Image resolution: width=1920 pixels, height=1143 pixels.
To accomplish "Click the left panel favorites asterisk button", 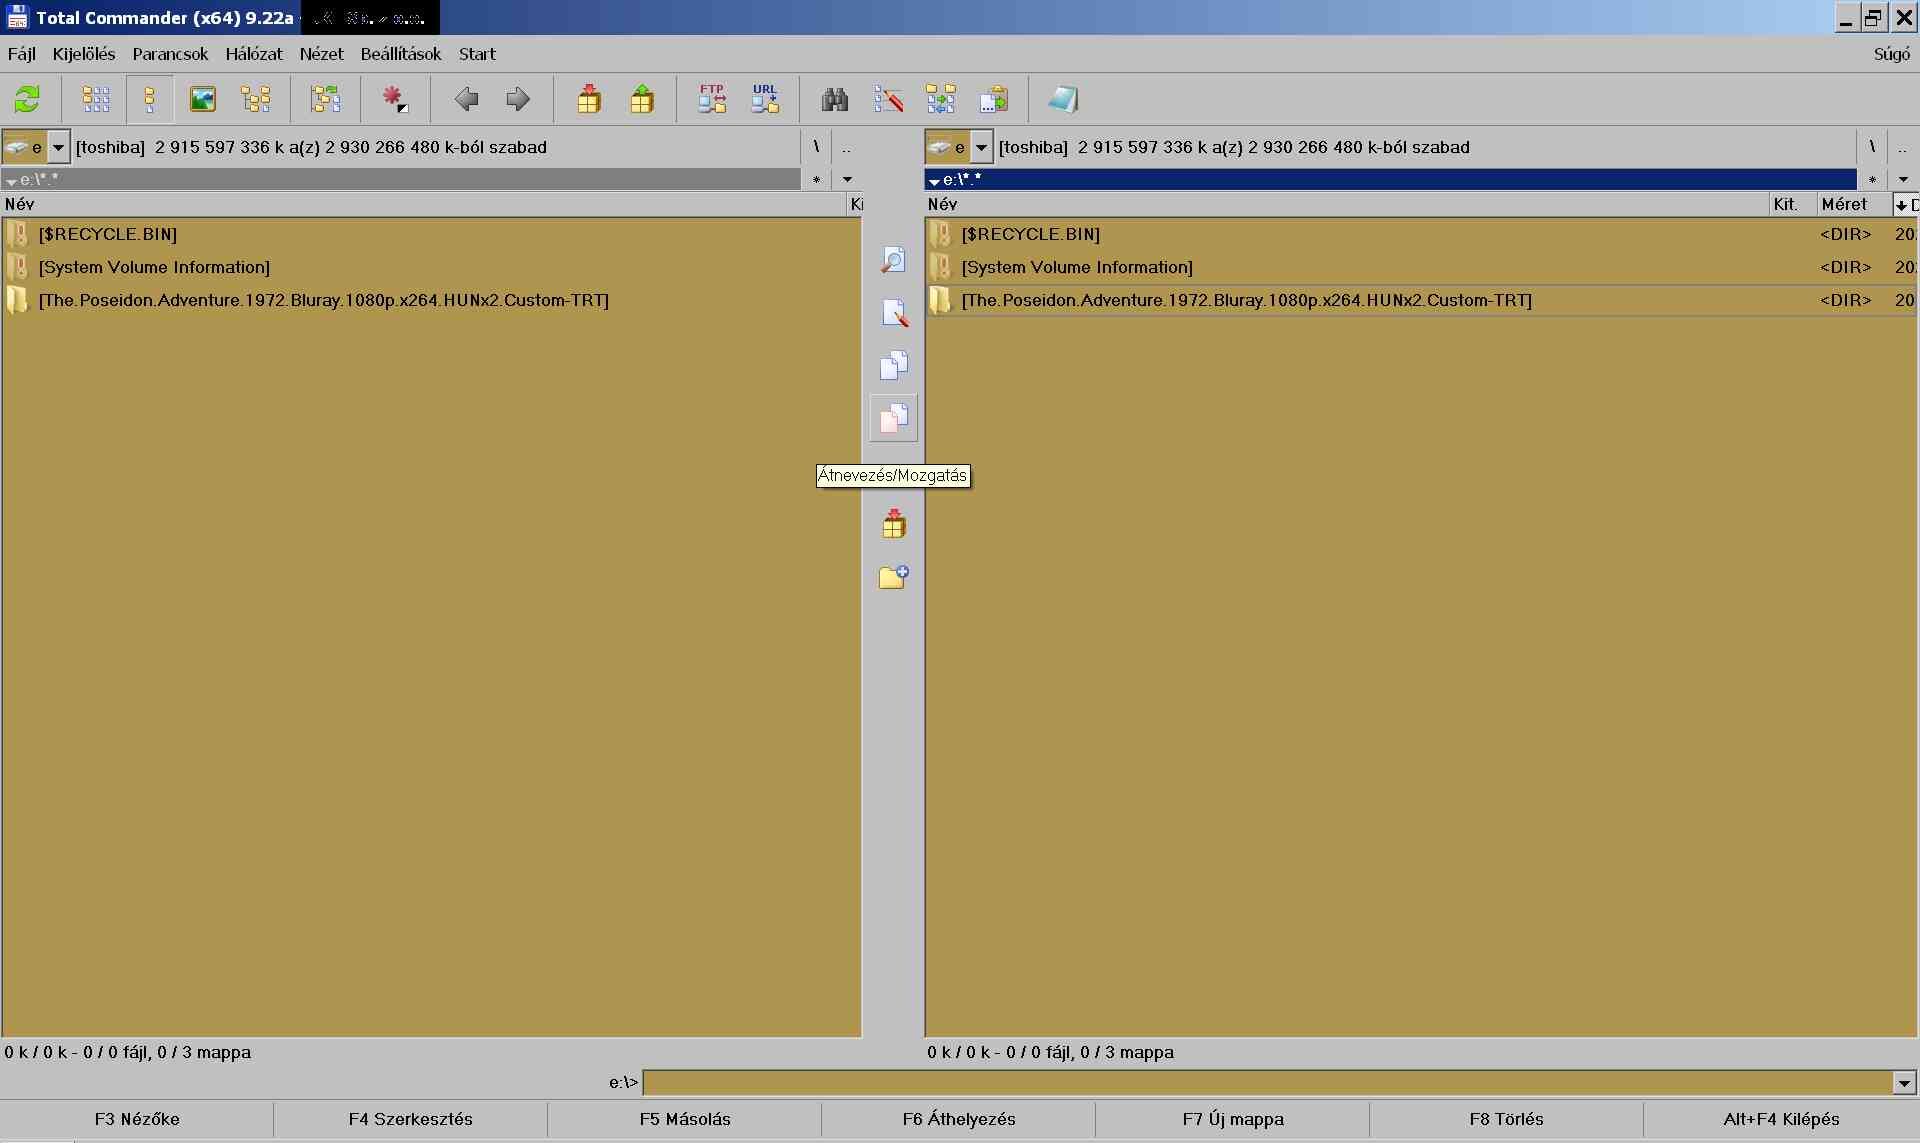I will [816, 179].
